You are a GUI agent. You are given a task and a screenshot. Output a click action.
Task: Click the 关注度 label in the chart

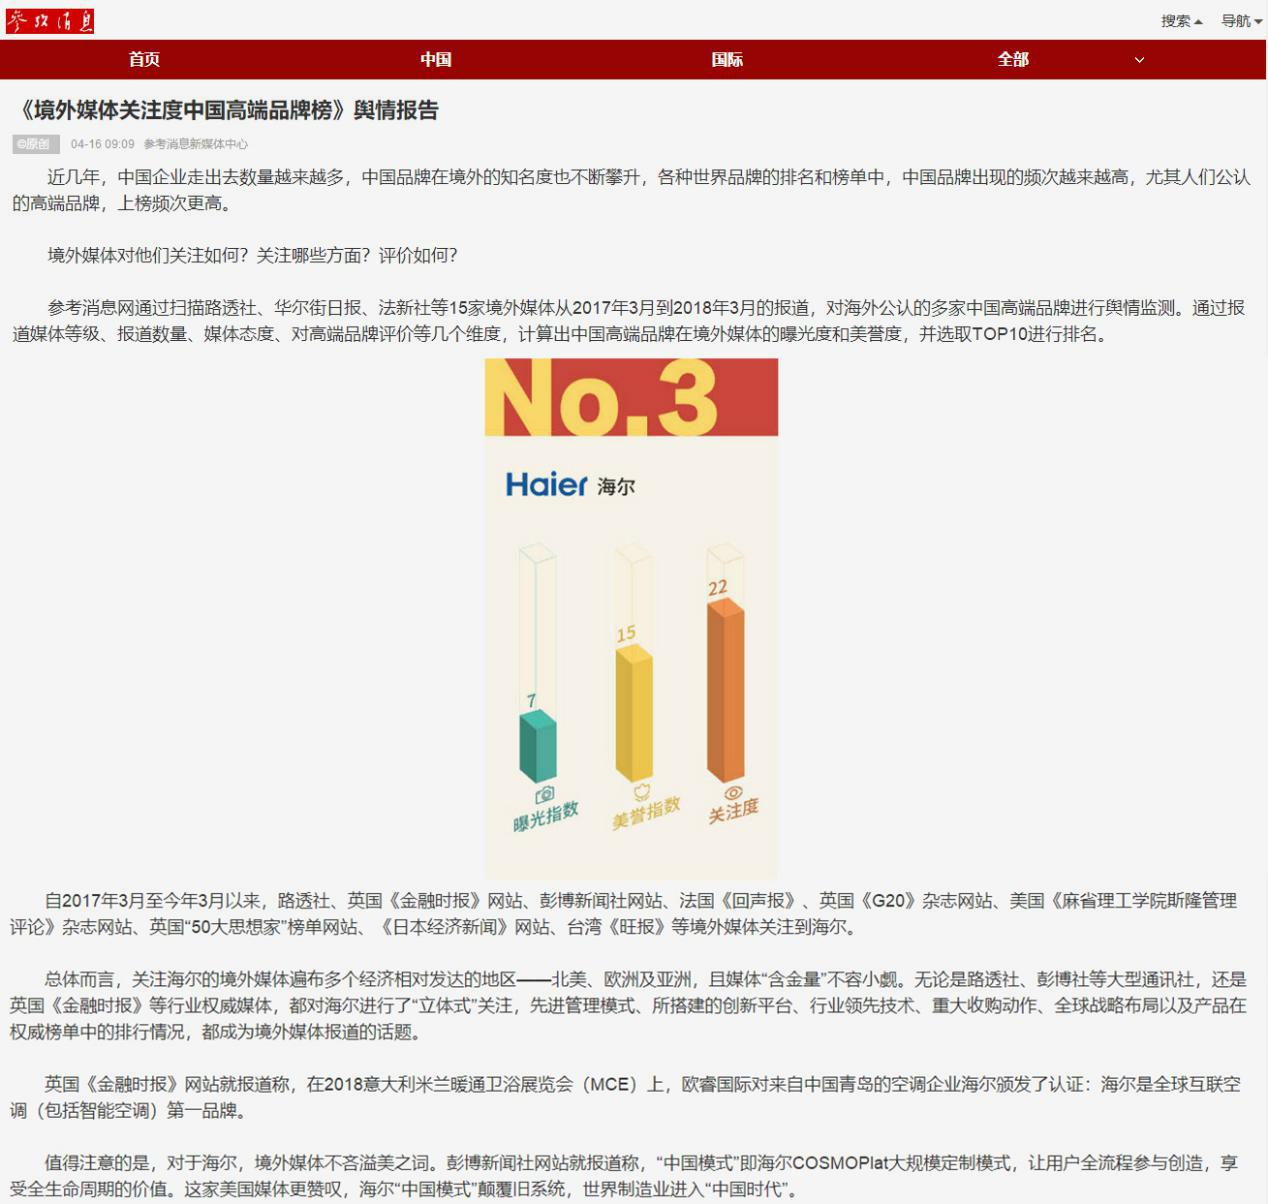click(x=734, y=810)
